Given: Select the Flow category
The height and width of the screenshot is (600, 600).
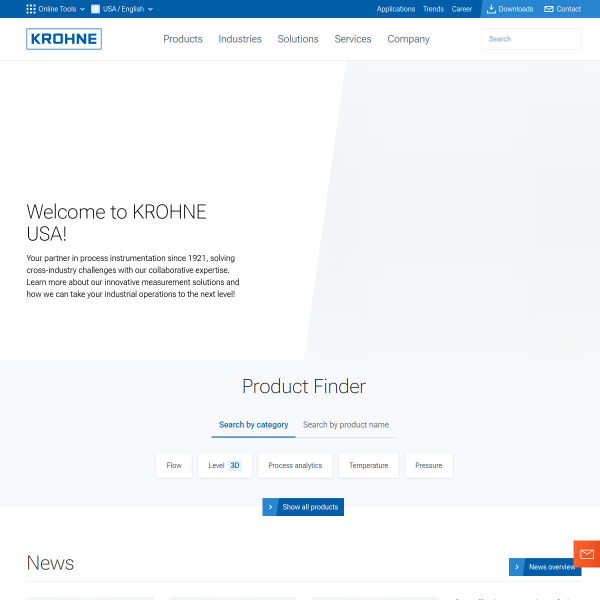Looking at the screenshot, I should pos(174,466).
